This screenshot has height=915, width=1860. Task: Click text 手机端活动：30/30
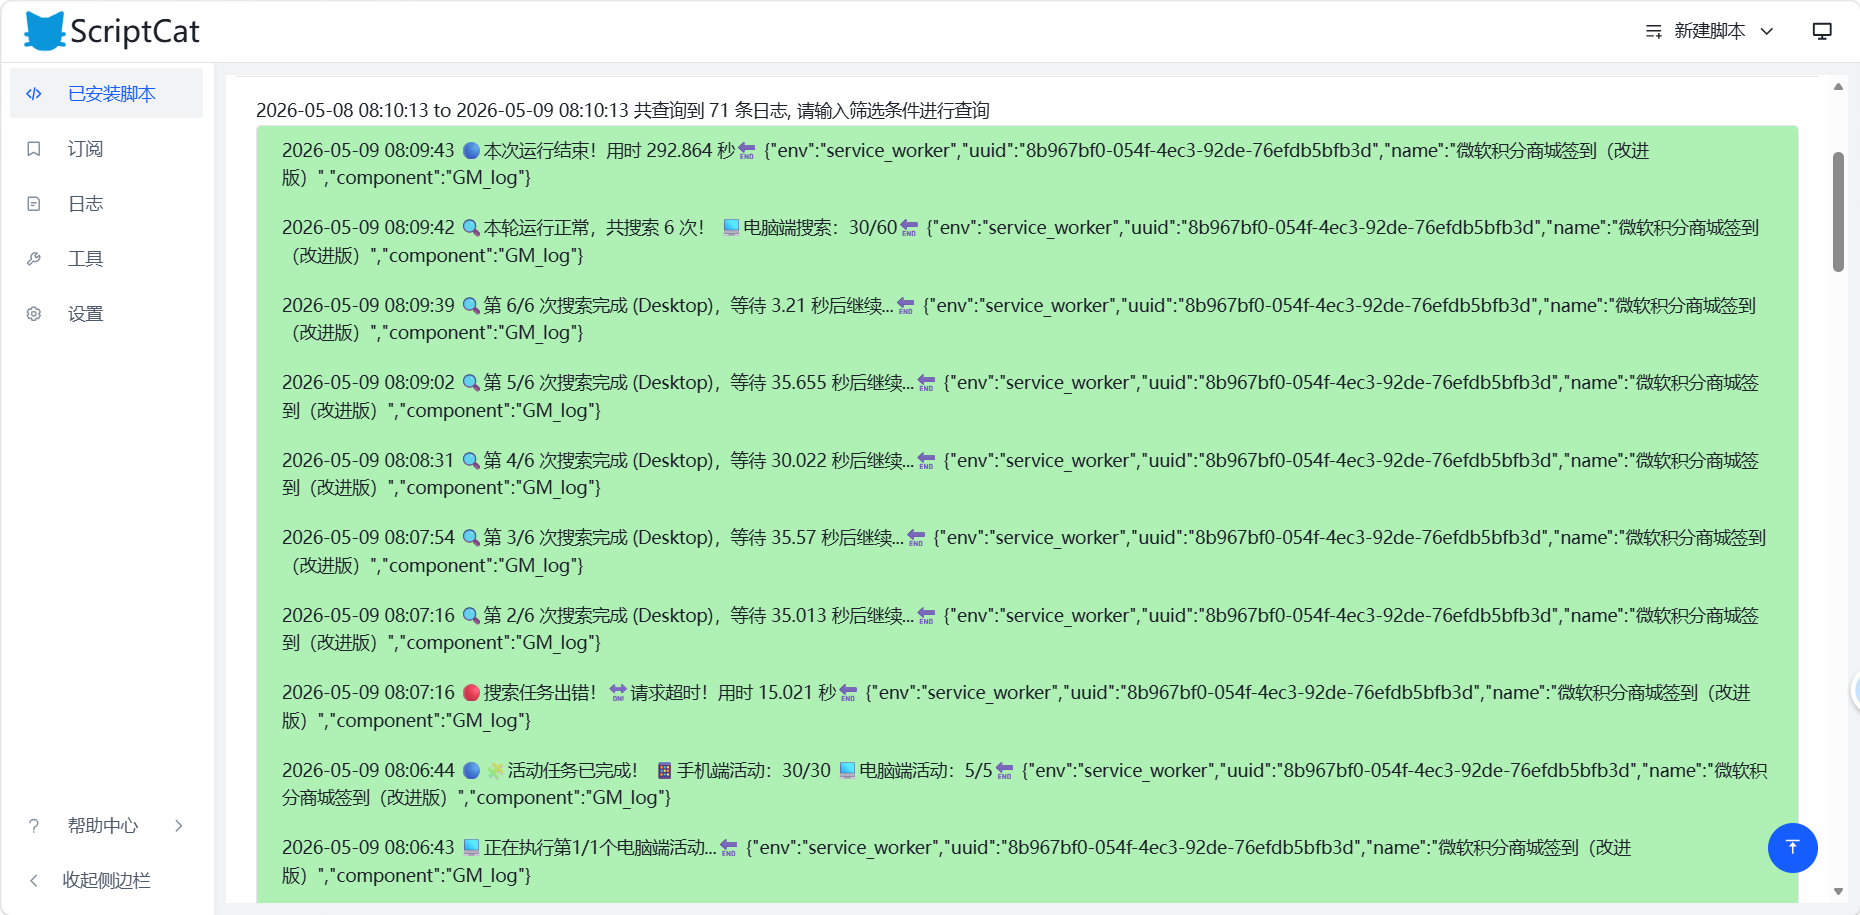click(x=753, y=770)
